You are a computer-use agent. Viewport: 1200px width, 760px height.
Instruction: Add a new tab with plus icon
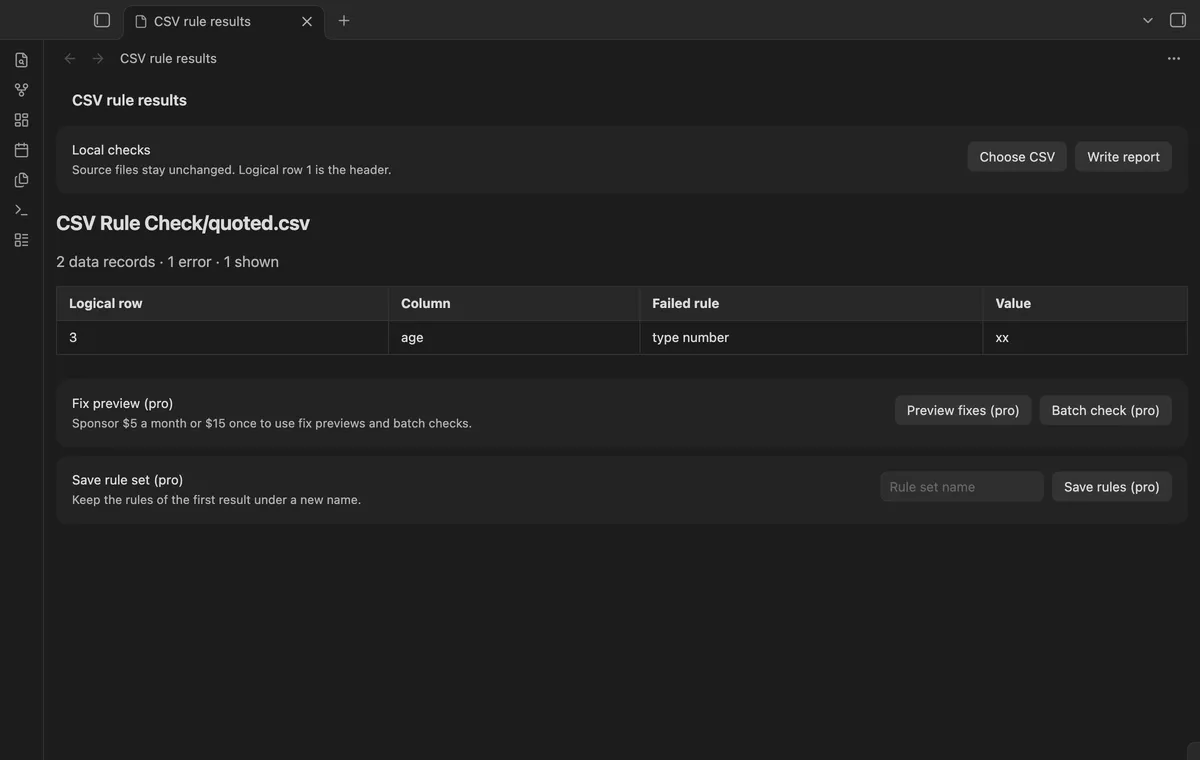344,20
